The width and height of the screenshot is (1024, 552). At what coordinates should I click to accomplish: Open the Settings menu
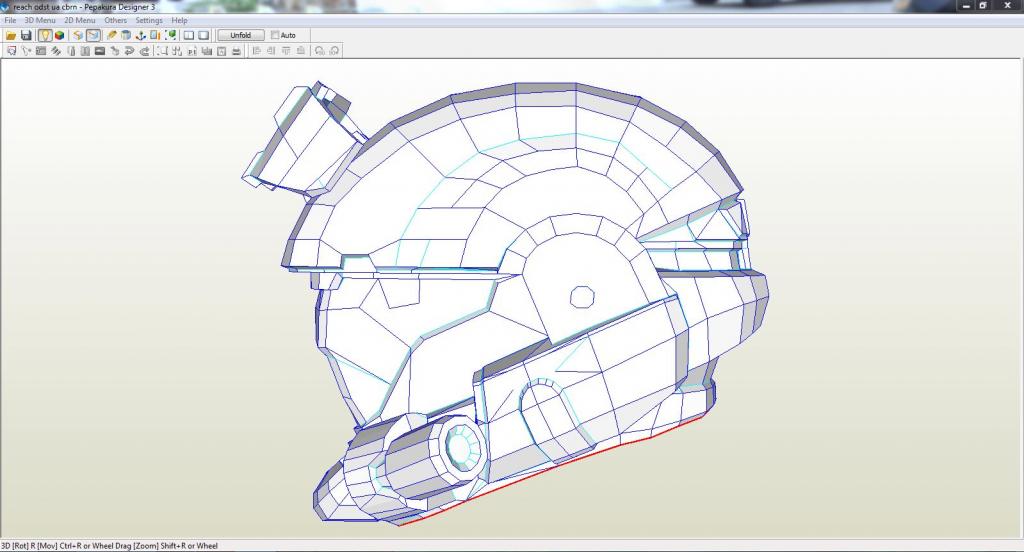[149, 20]
